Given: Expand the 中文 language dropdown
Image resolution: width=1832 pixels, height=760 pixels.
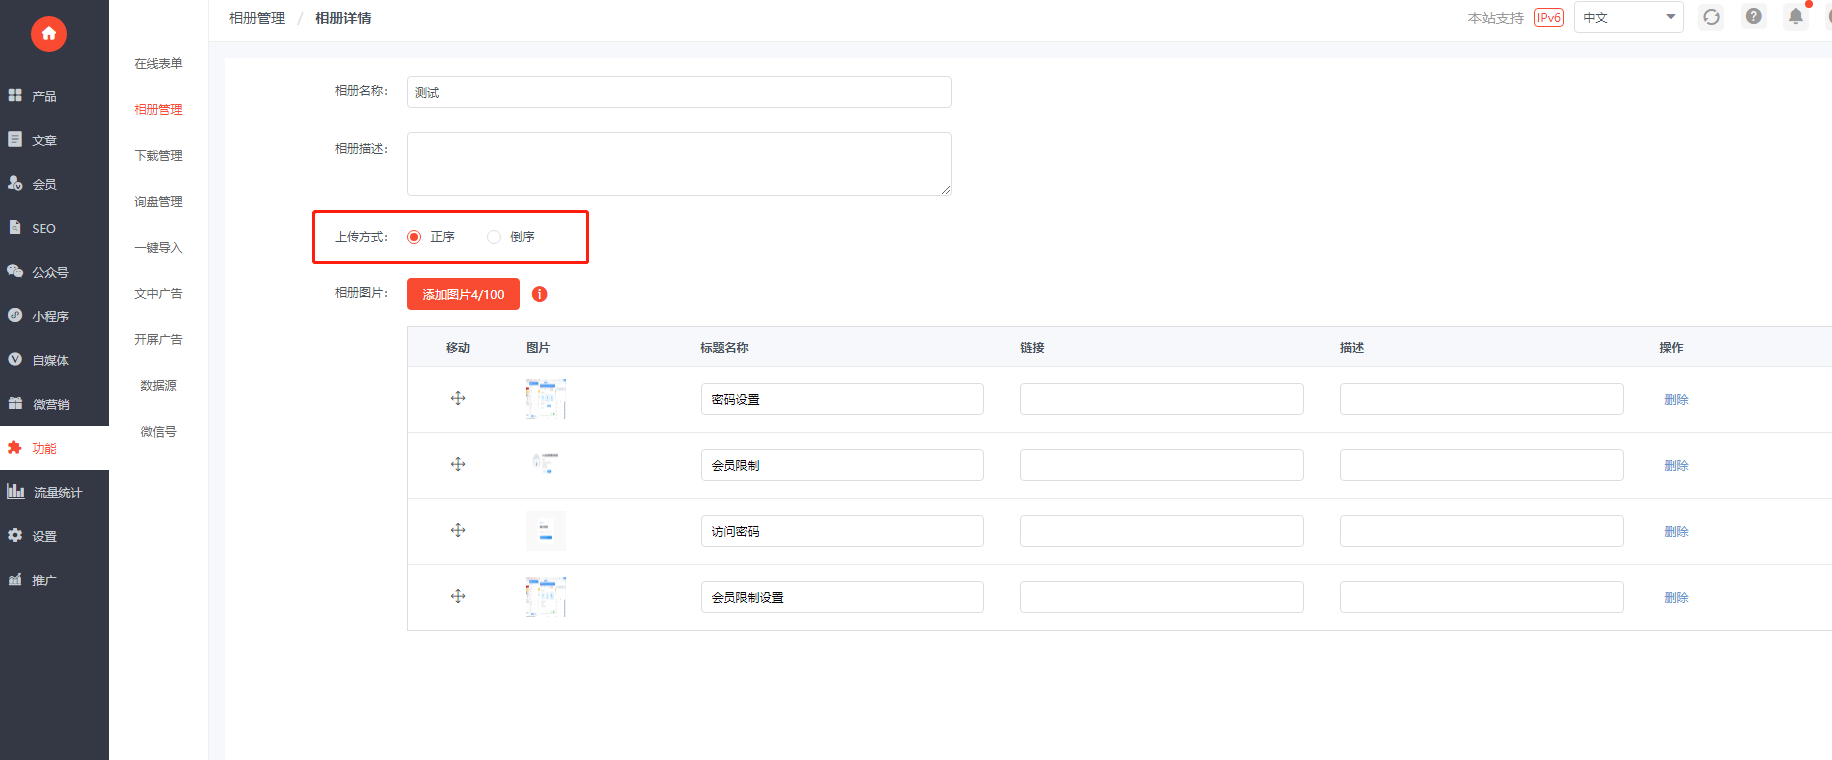Looking at the screenshot, I should pyautogui.click(x=1629, y=17).
